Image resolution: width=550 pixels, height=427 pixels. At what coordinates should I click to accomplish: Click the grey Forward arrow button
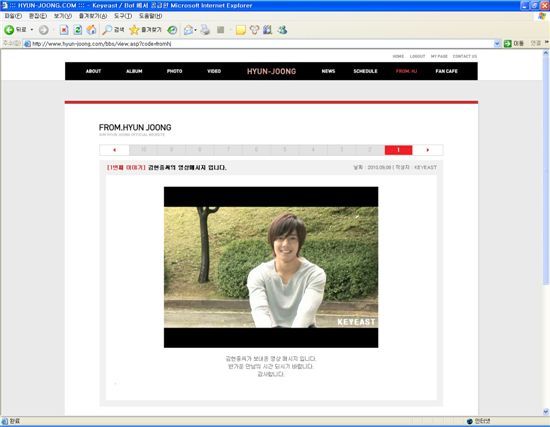43,30
